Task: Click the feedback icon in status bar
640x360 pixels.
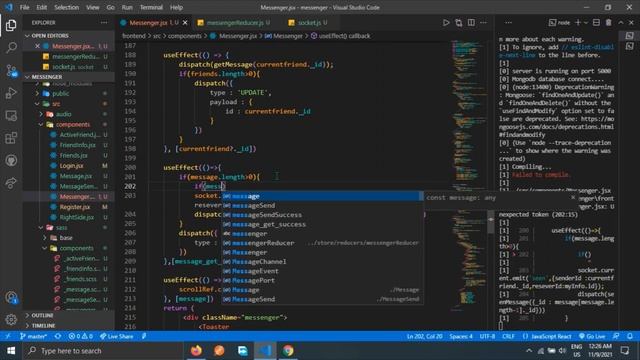Action: pos(616,336)
